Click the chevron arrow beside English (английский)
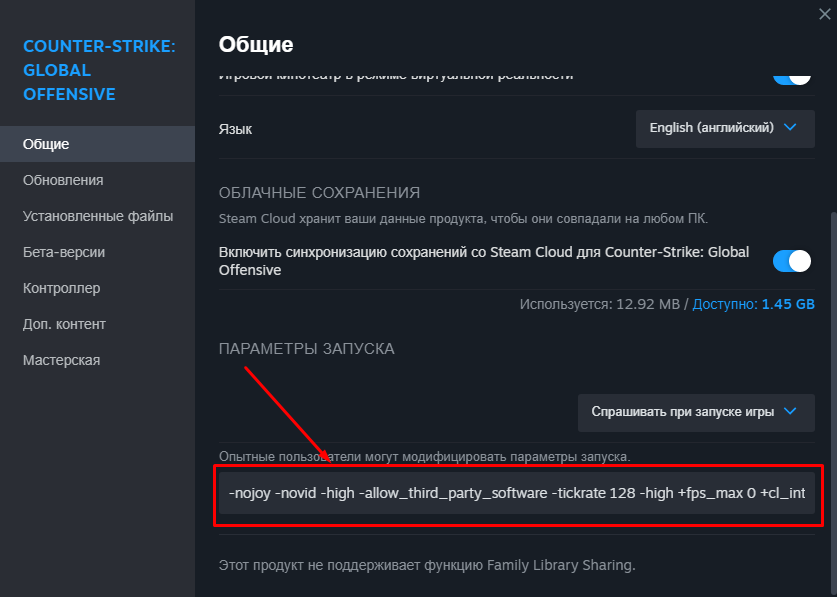 791,128
